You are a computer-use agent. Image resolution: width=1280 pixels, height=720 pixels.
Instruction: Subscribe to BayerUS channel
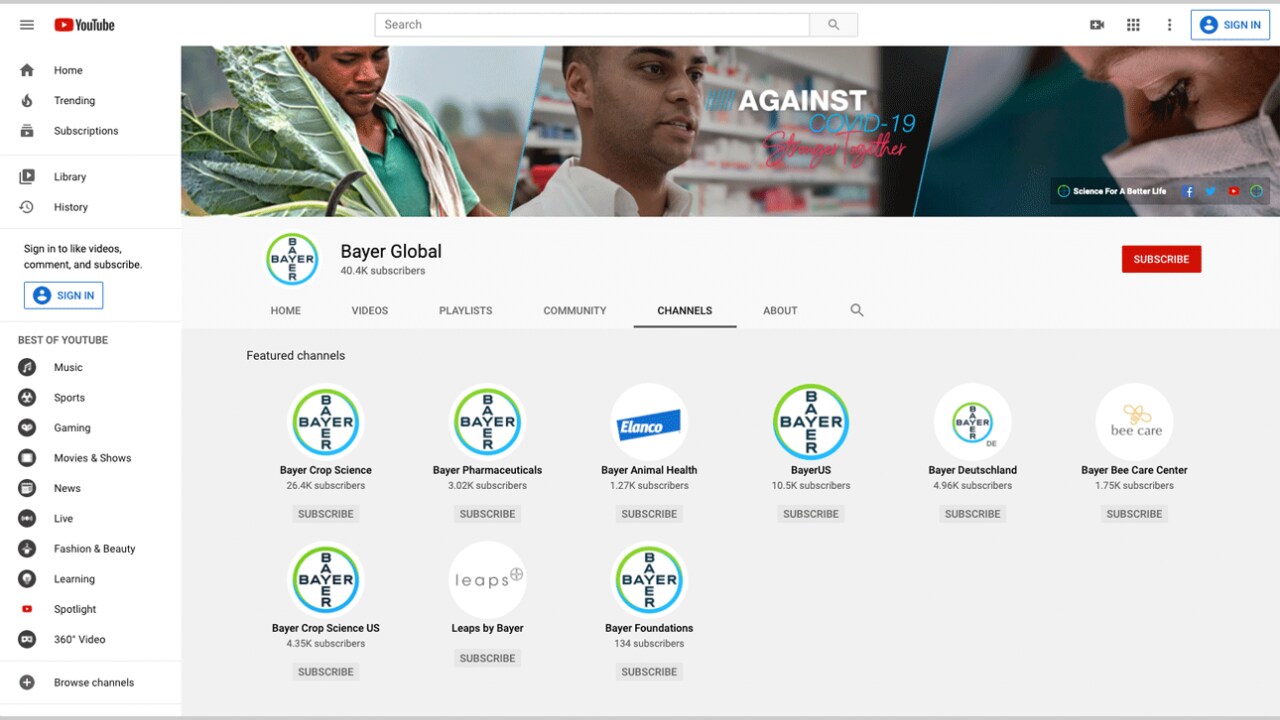pos(811,514)
